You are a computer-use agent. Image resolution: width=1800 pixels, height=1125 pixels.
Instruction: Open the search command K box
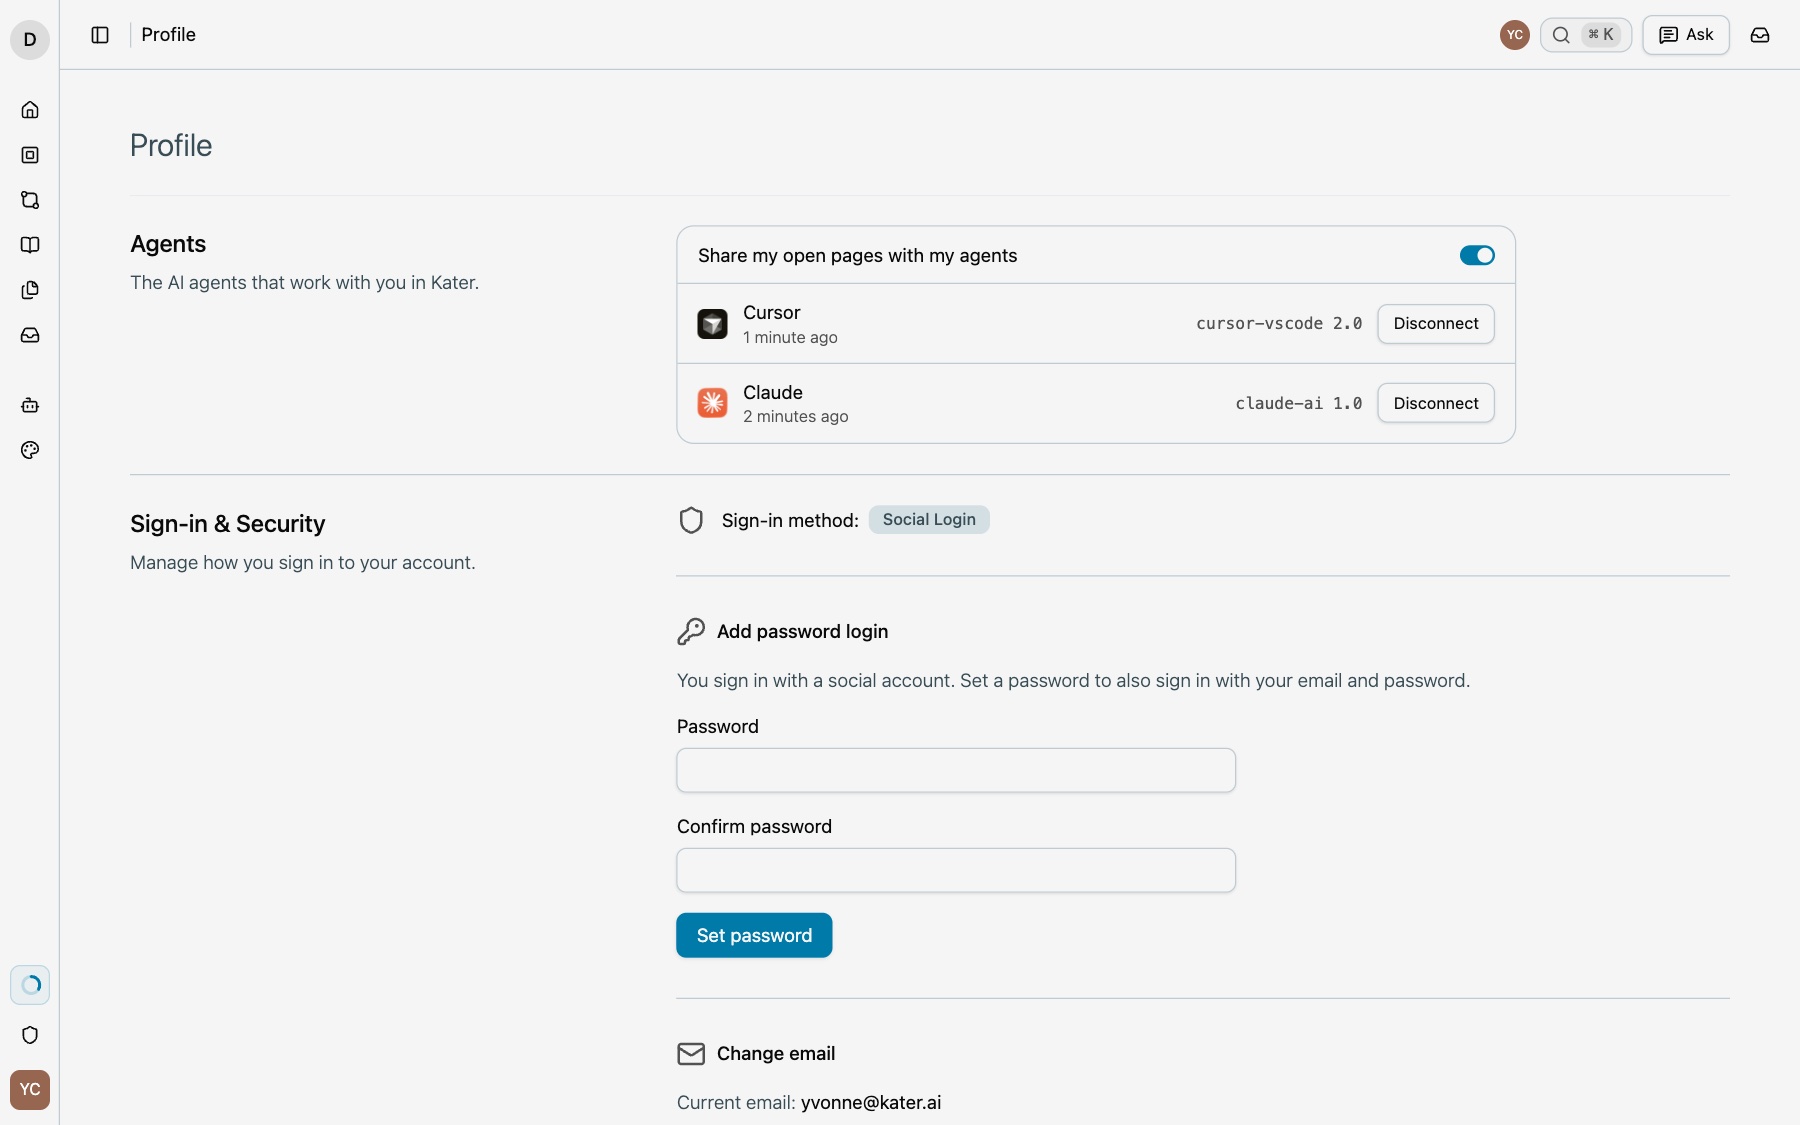[x=1586, y=35]
